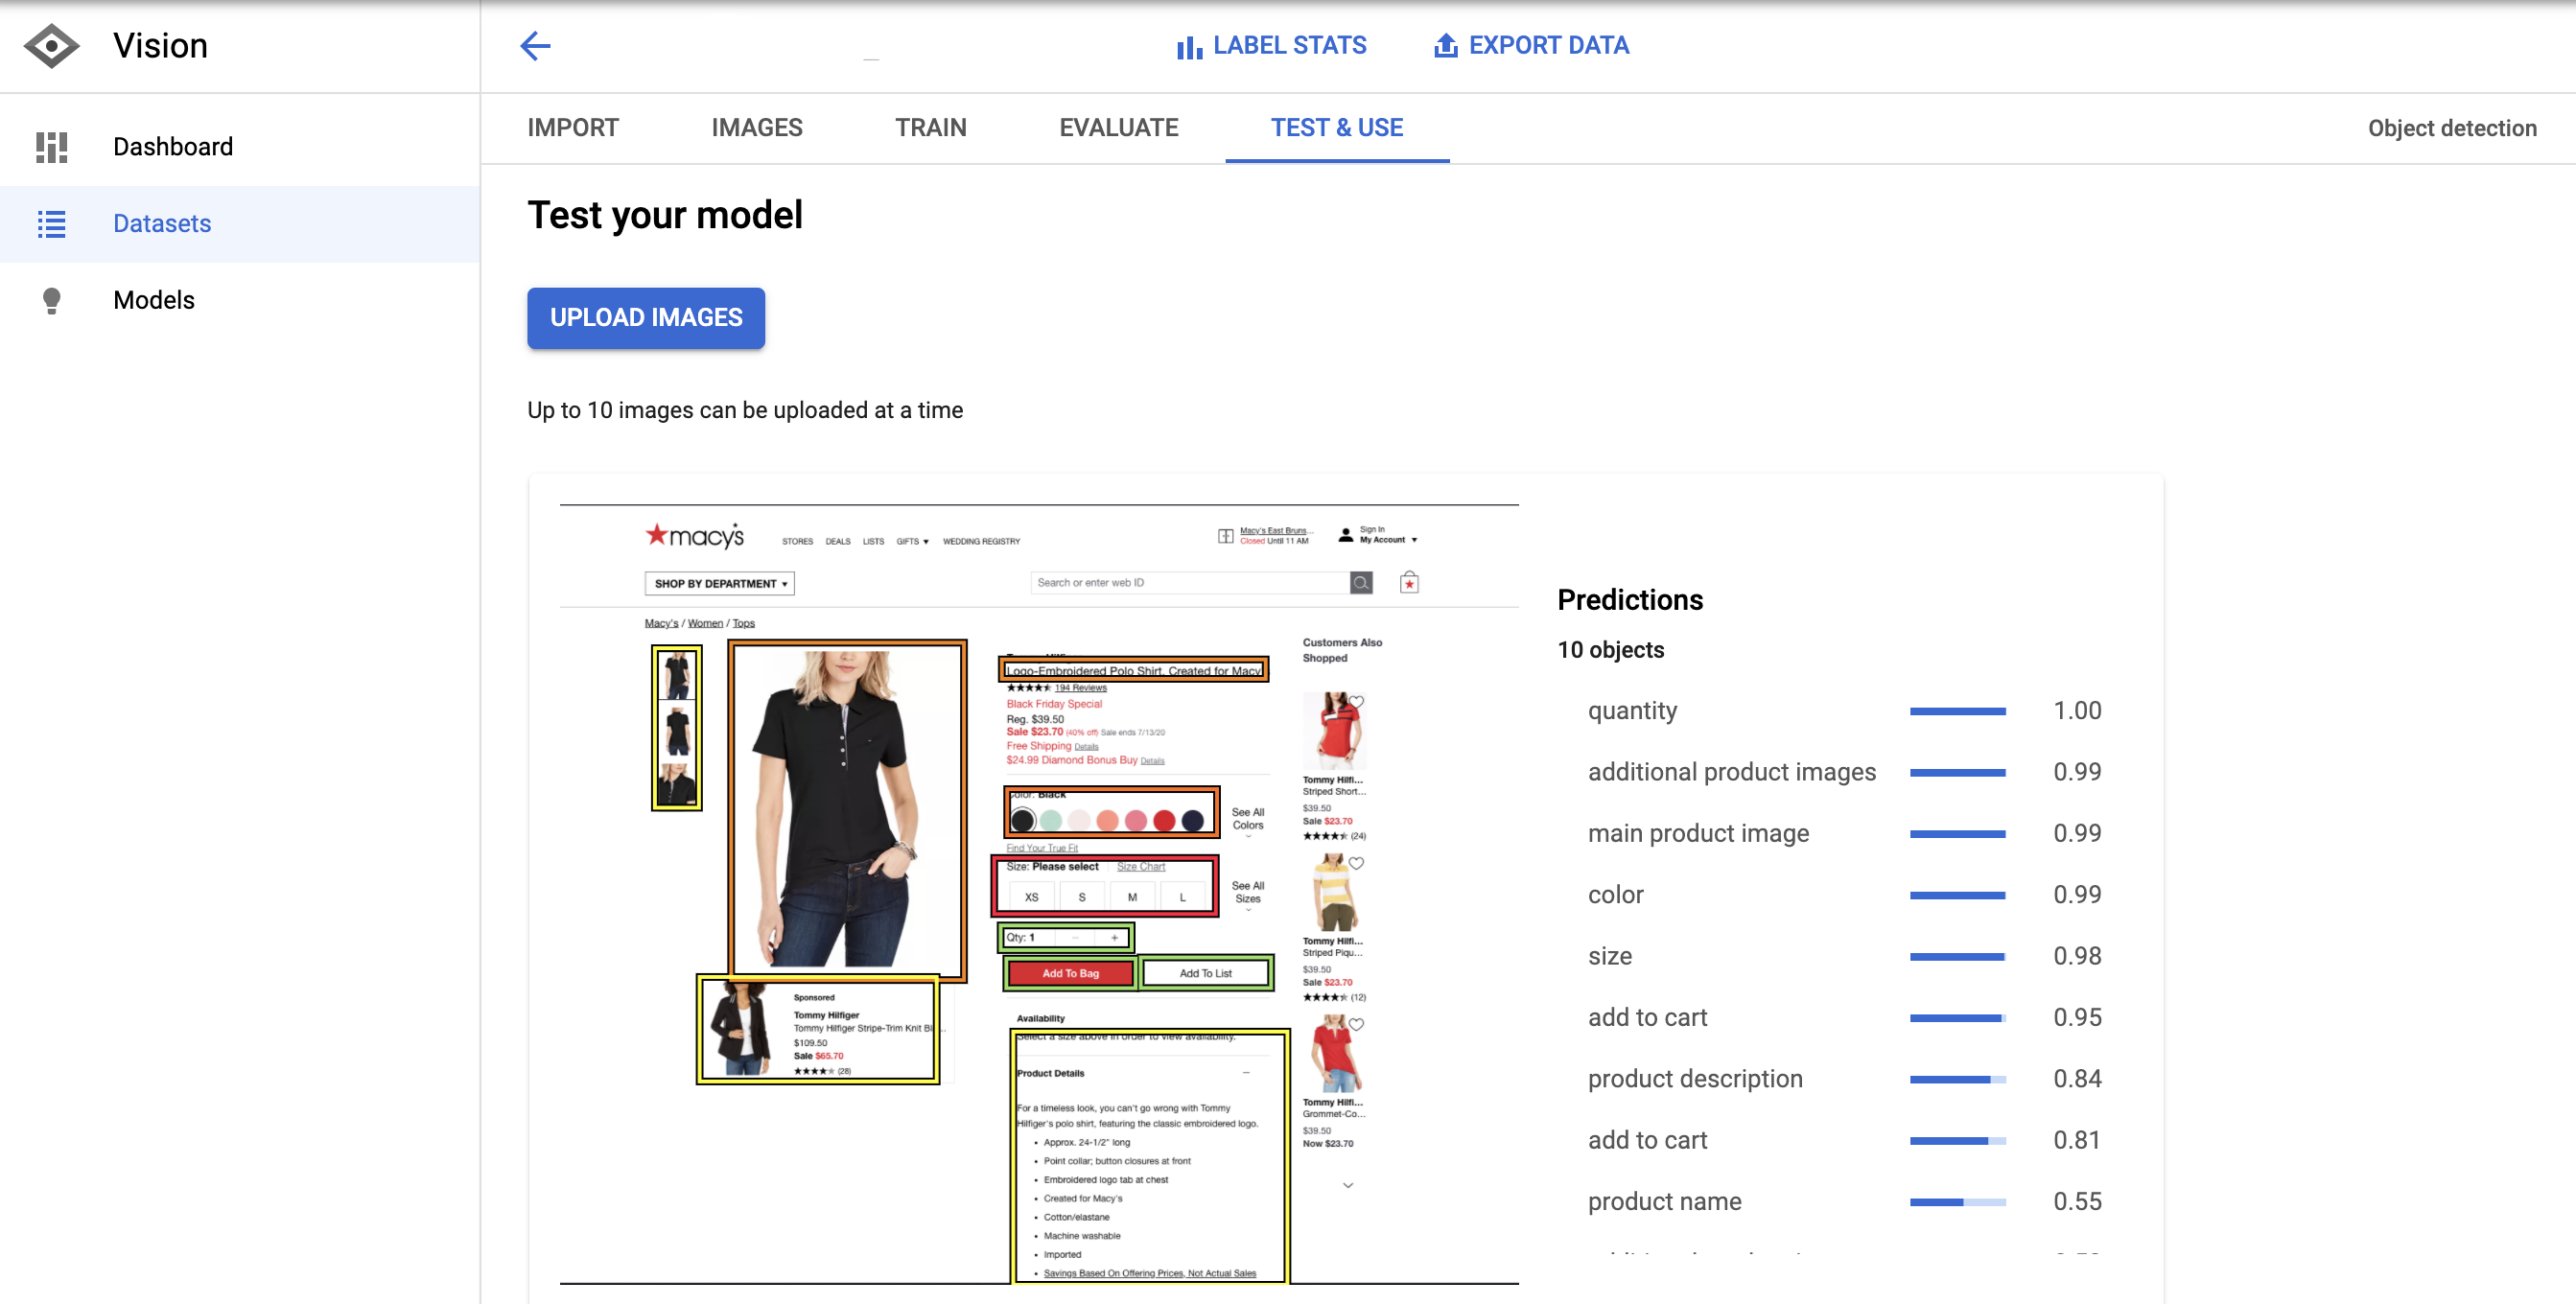Select the quantity prediction row
2576x1304 pixels.
[x=1633, y=711]
